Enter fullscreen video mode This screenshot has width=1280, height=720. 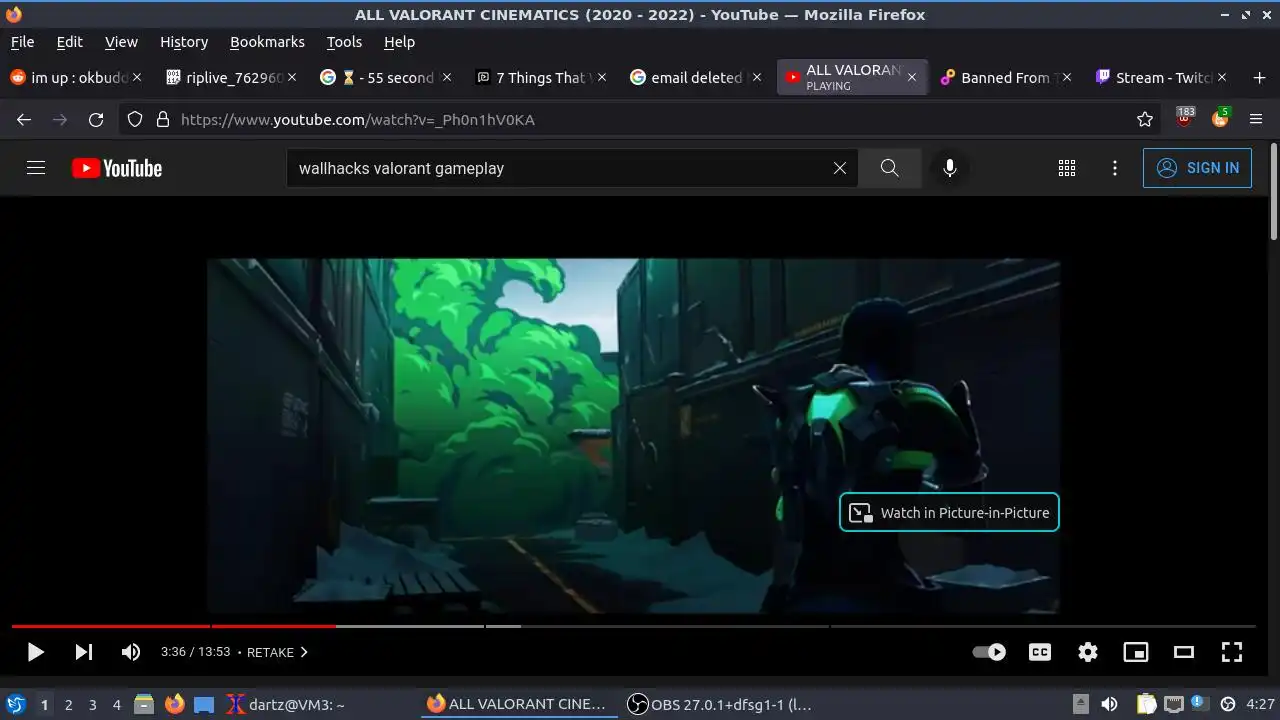pos(1232,652)
